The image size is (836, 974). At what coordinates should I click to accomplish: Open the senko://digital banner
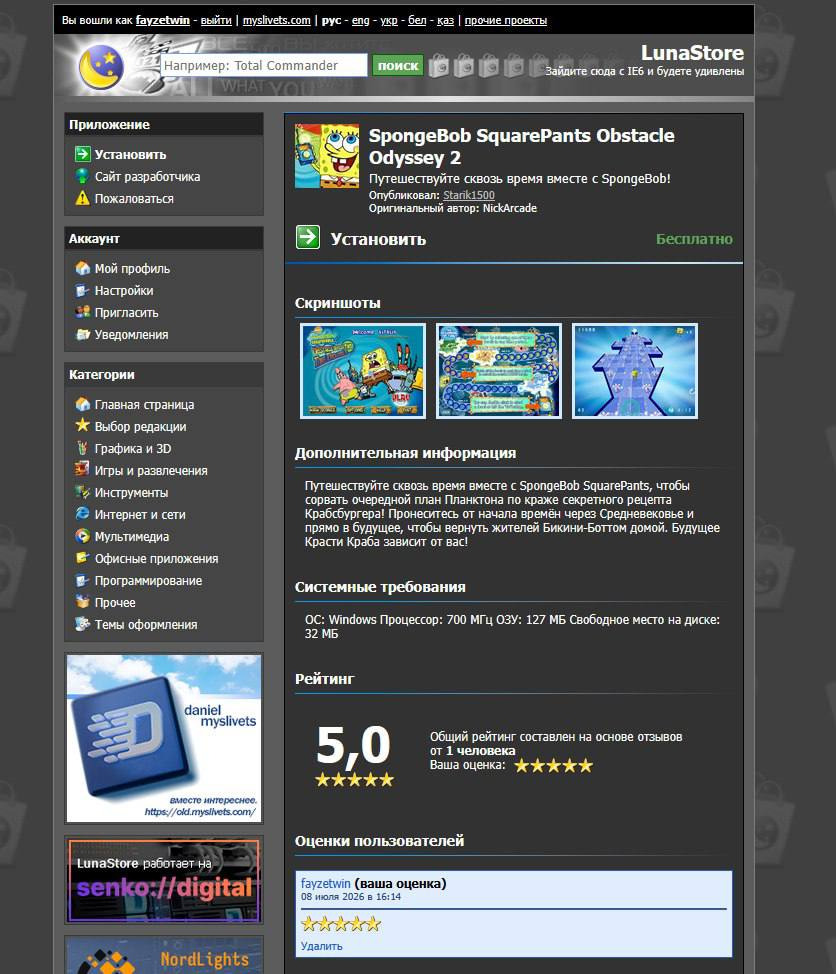coord(164,880)
